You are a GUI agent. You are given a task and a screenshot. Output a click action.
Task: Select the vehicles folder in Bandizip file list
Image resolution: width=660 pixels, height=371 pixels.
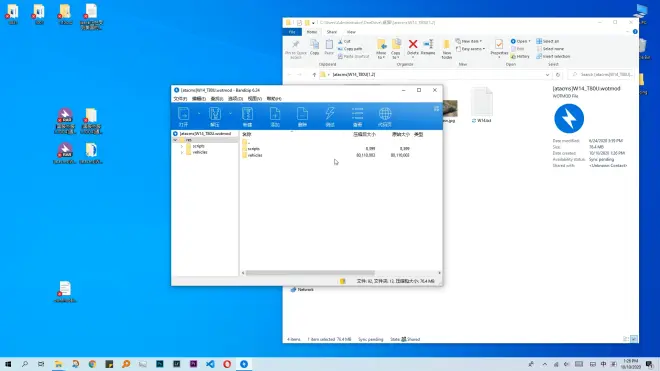(x=255, y=155)
